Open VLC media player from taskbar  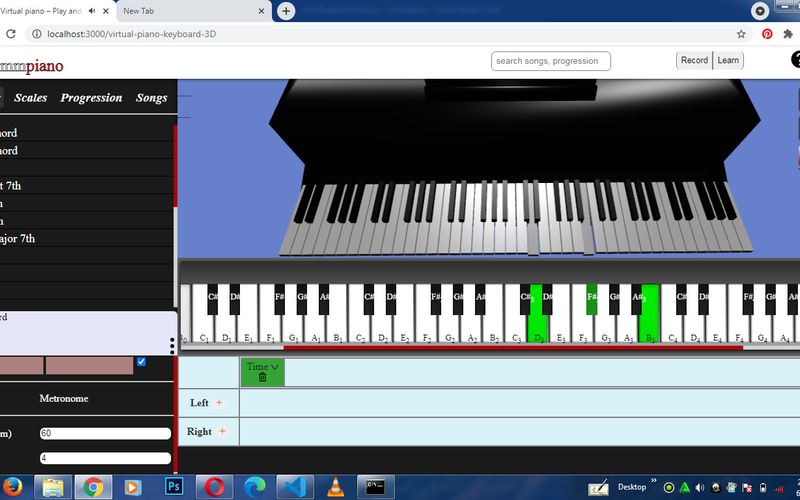[x=335, y=487]
